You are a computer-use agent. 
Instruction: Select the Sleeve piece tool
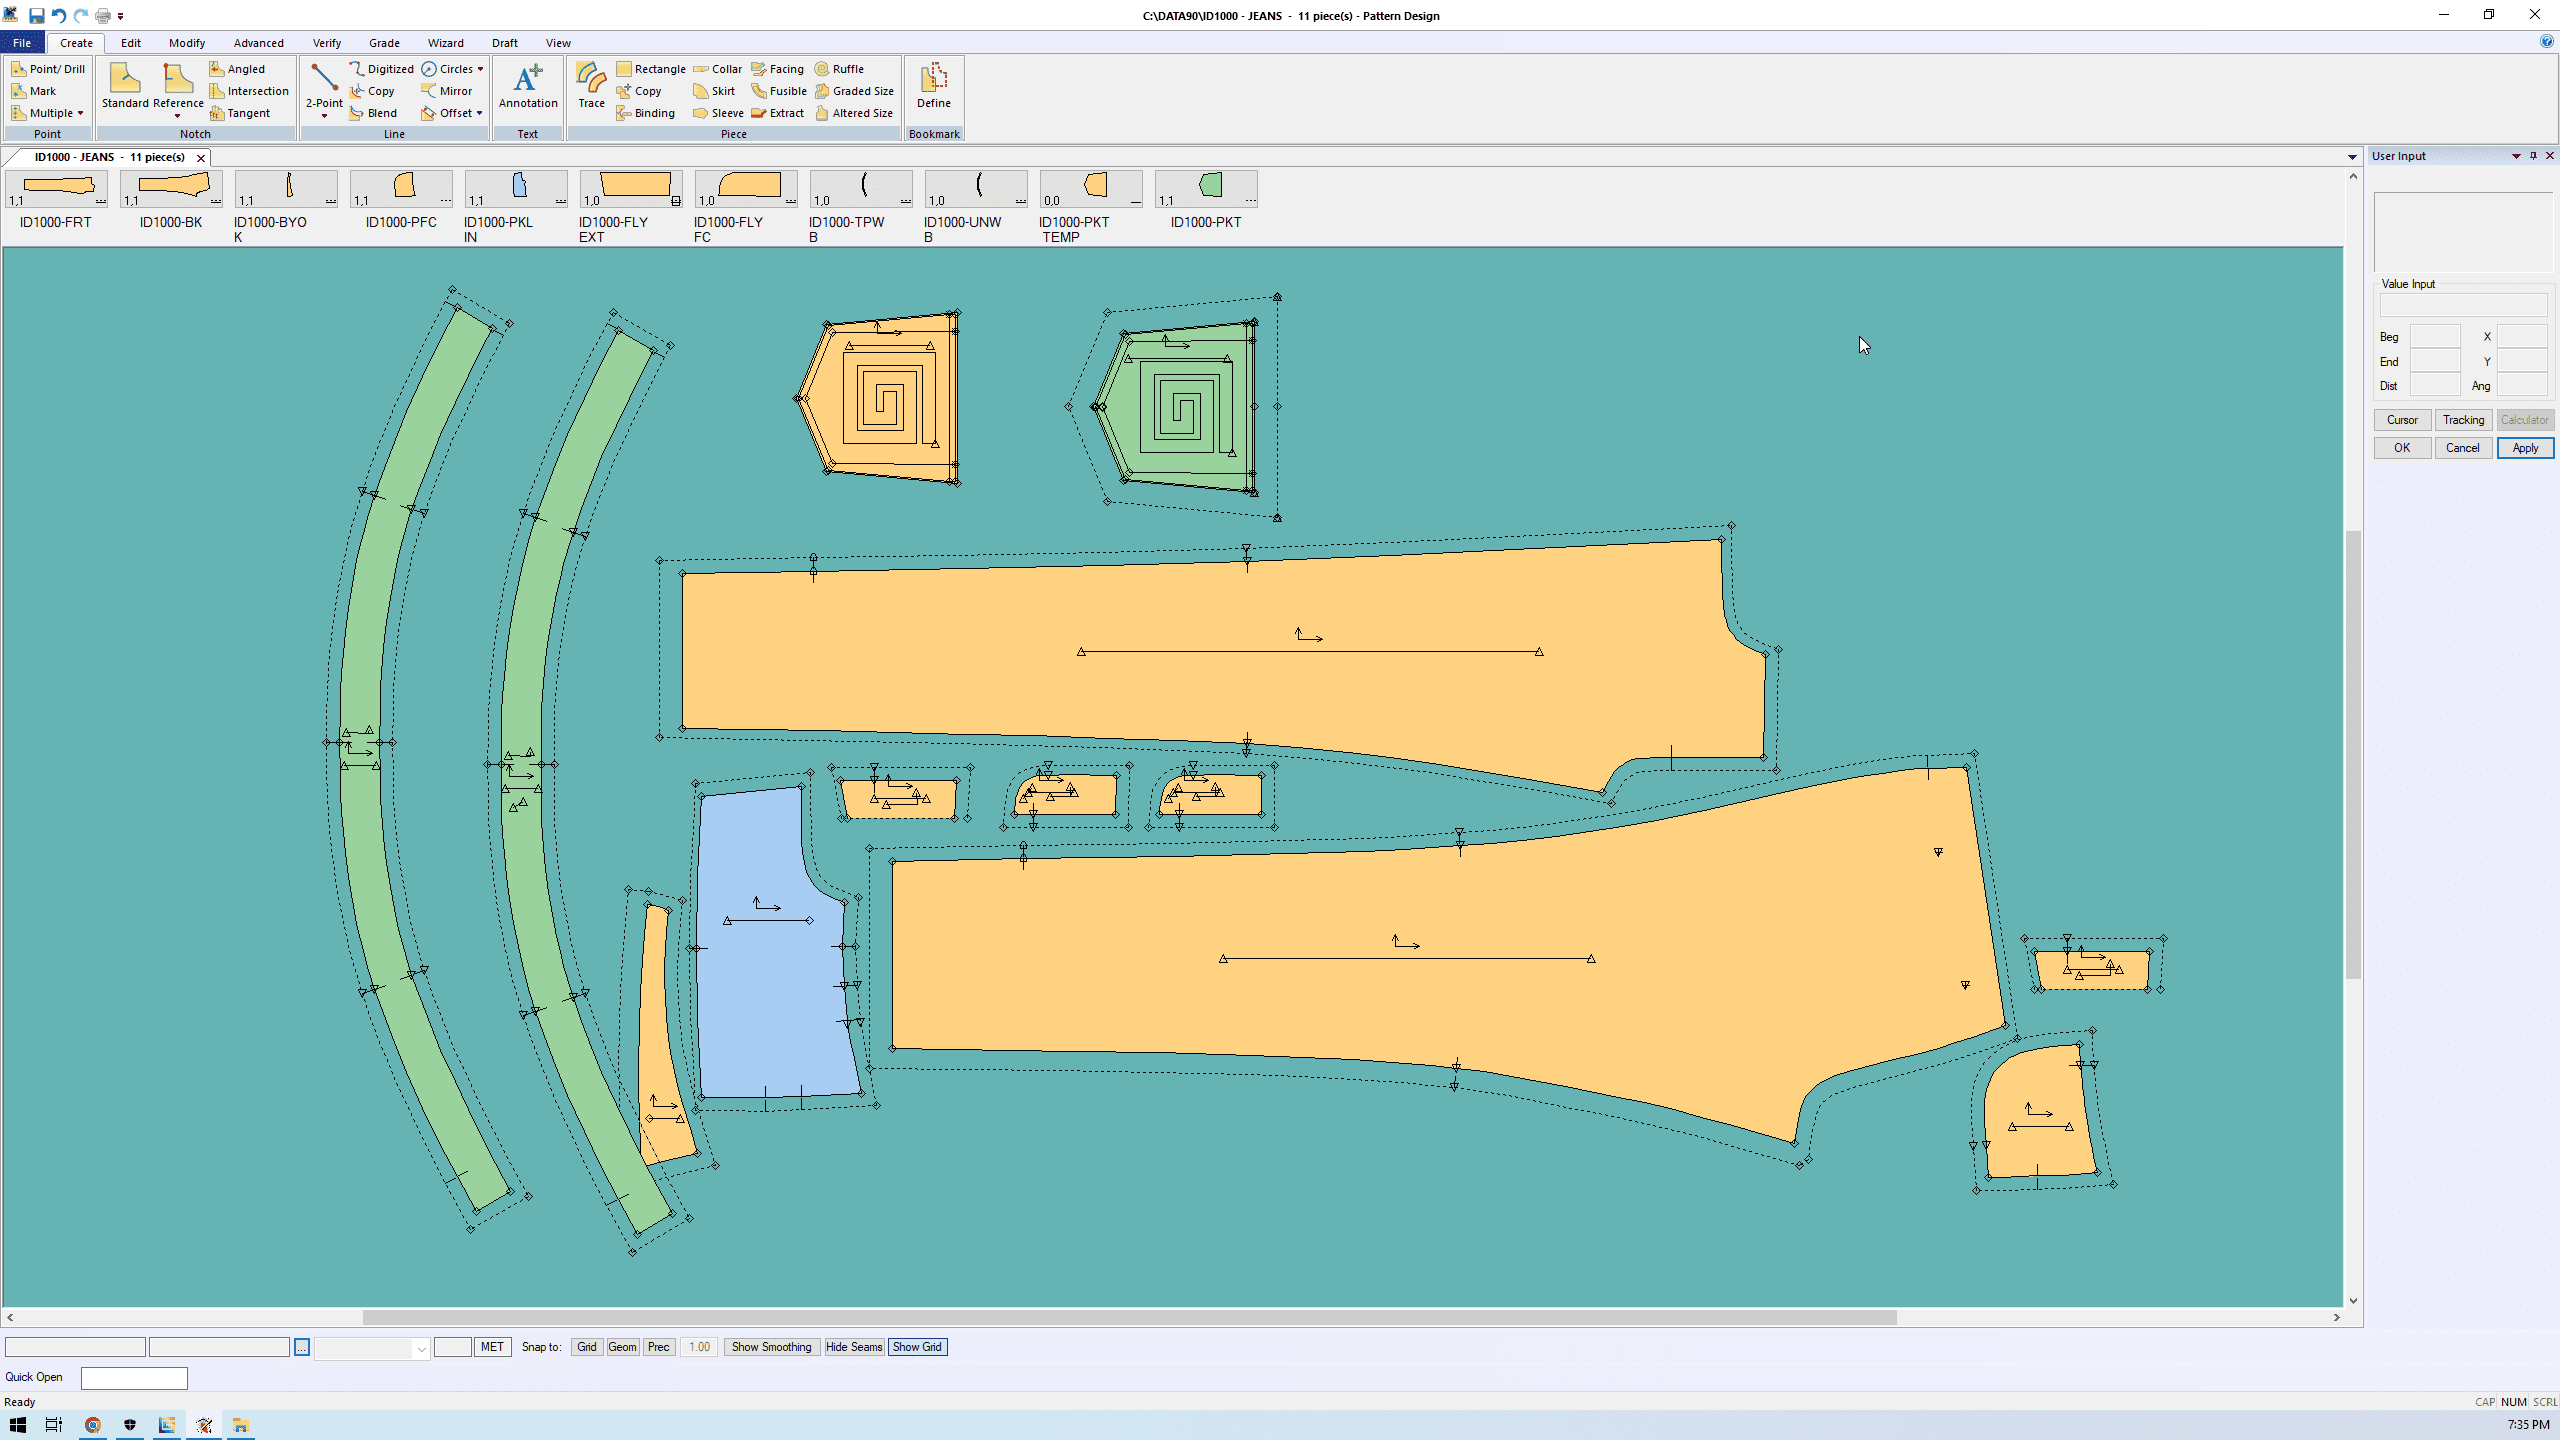tap(718, 113)
